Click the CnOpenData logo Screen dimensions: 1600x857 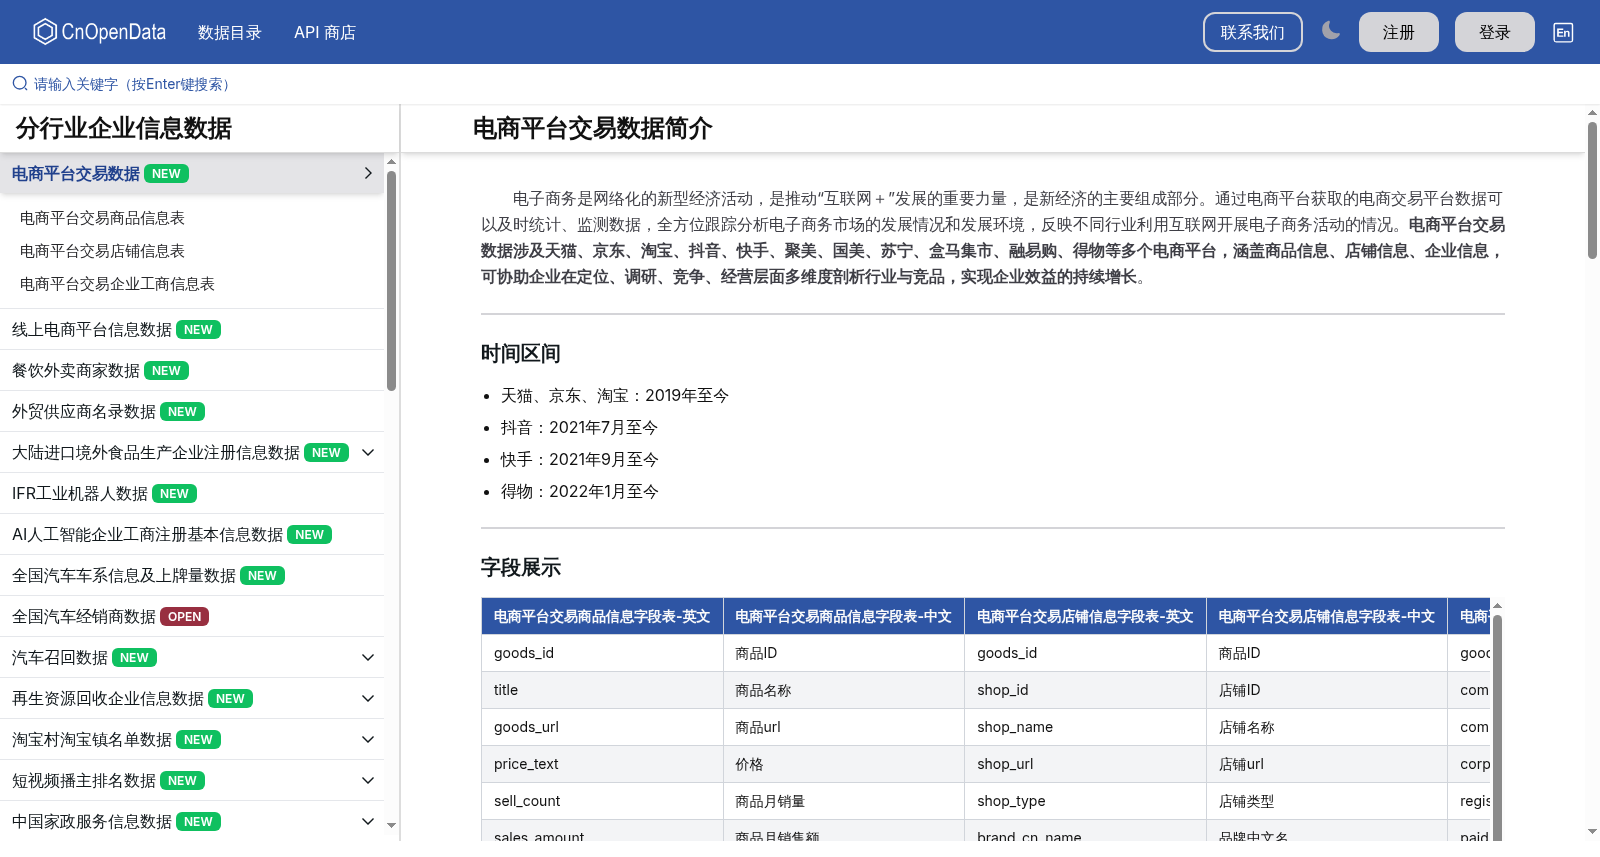(x=99, y=32)
